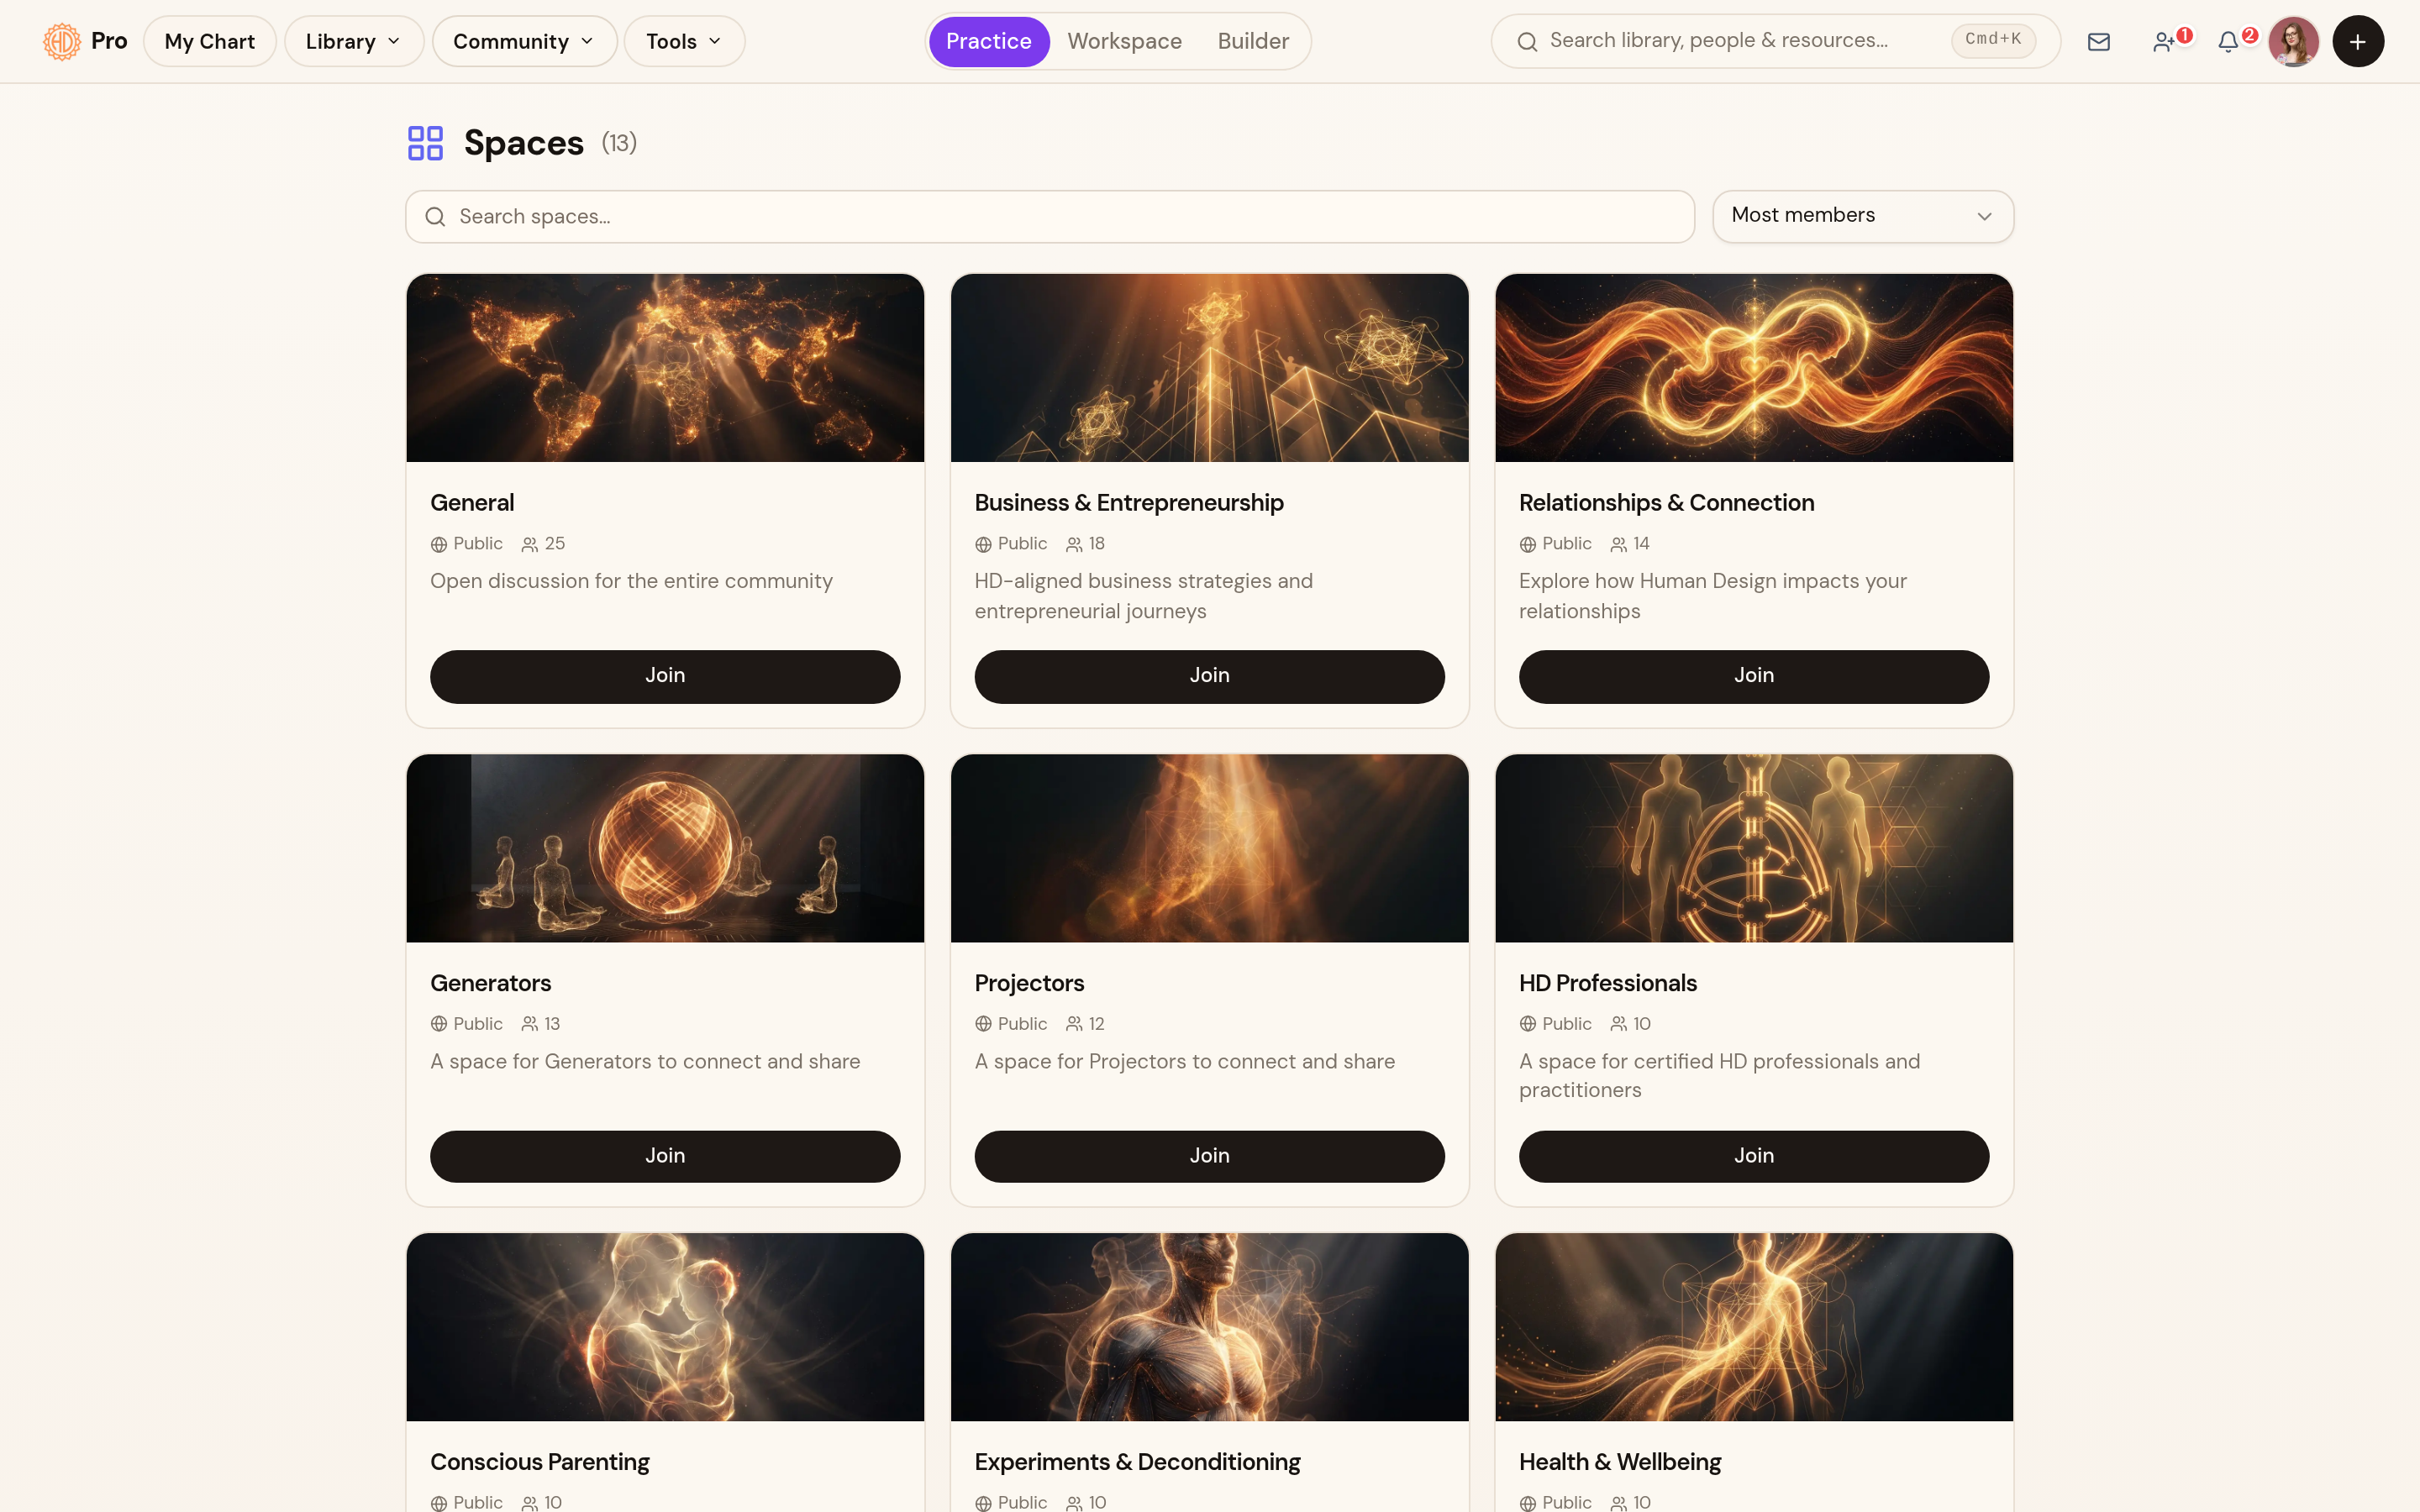Screen dimensions: 2420x1512
Task: Click the Cmd+K shortcut badge
Action: point(1992,40)
